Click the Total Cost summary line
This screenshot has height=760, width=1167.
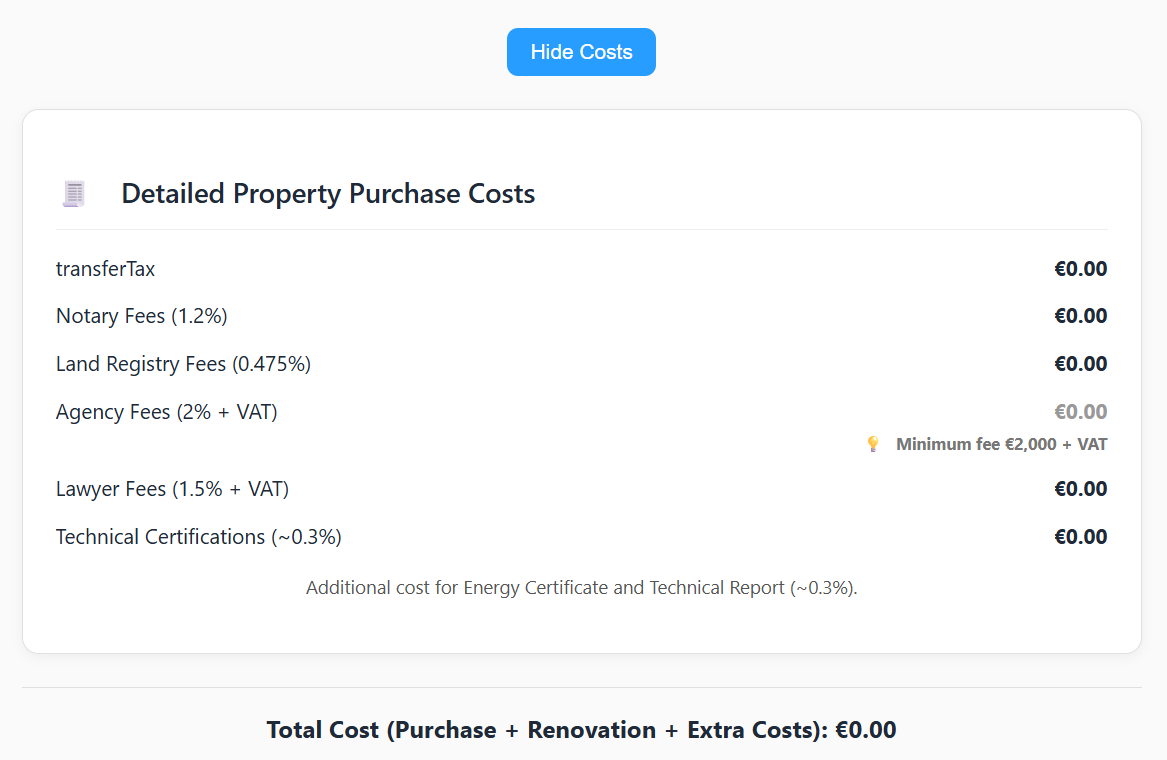pyautogui.click(x=581, y=729)
